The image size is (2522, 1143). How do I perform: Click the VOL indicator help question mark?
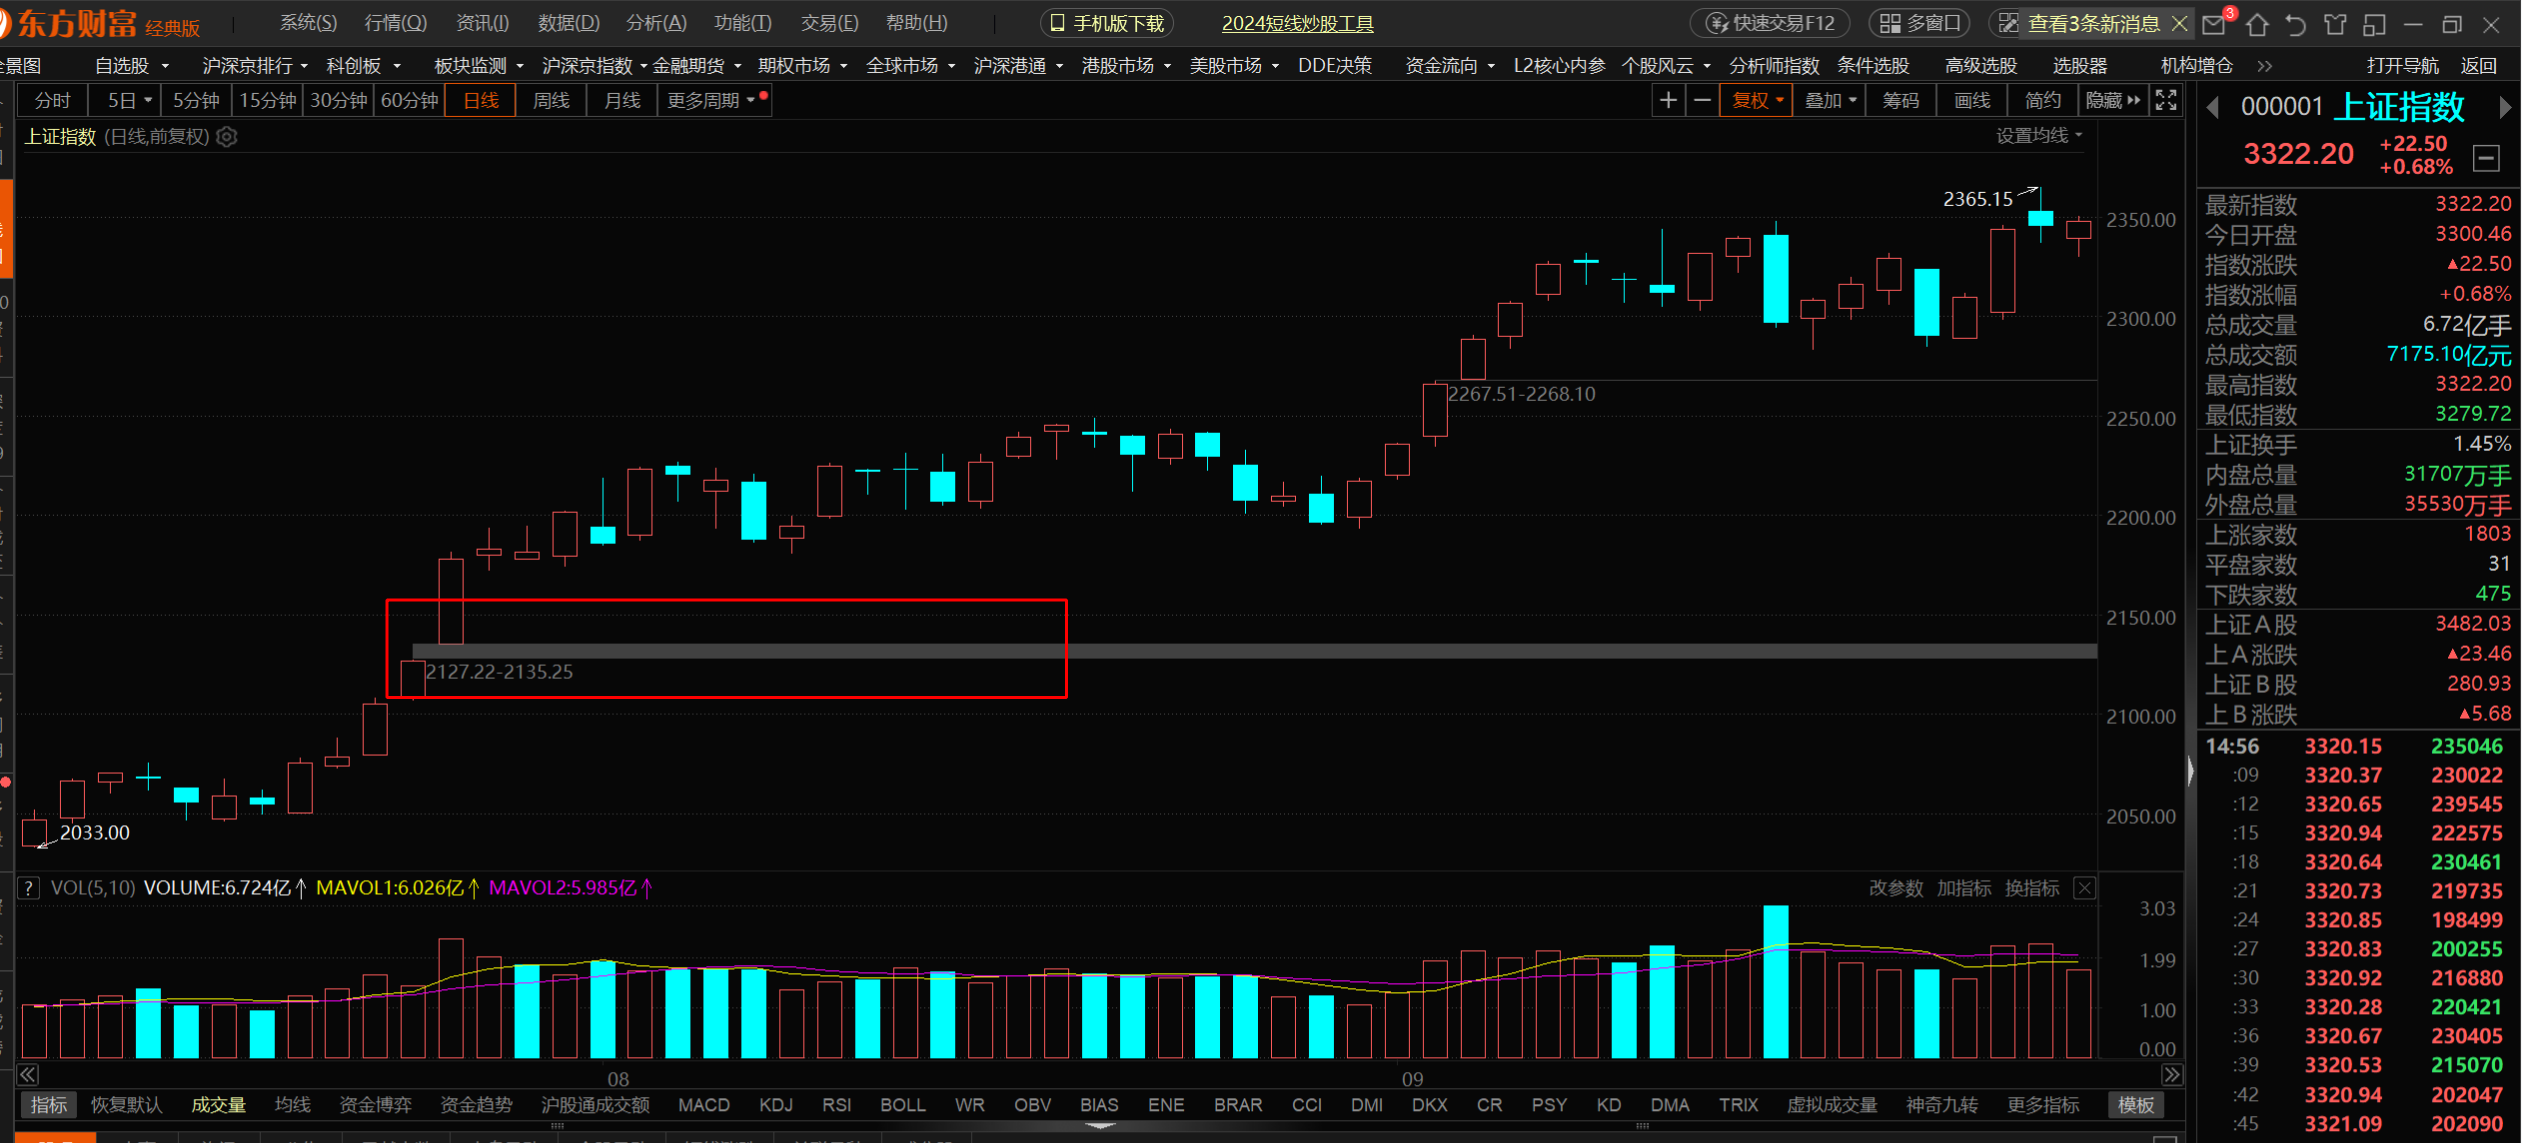29,888
